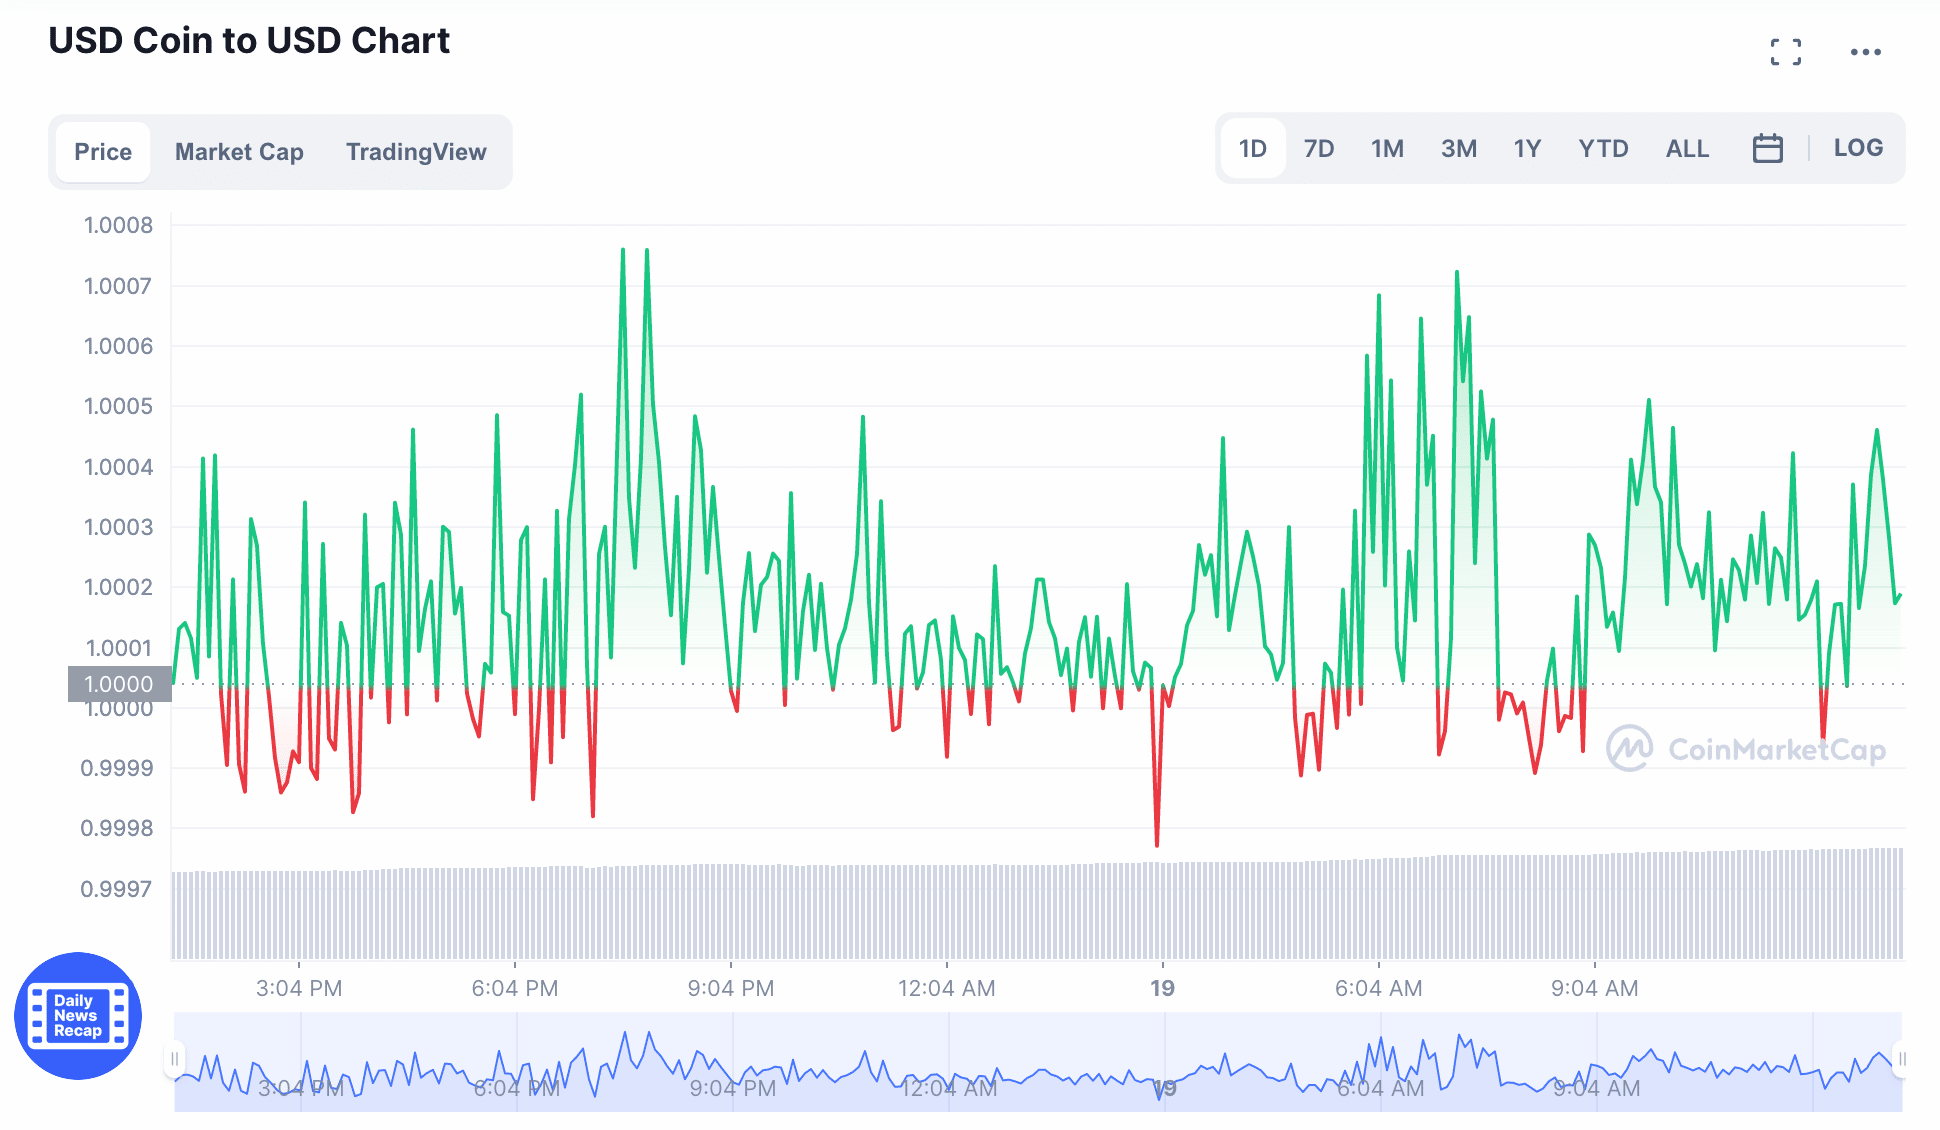Click the 19 date marker on axis
Viewport: 1940px width, 1130px height.
point(1162,988)
